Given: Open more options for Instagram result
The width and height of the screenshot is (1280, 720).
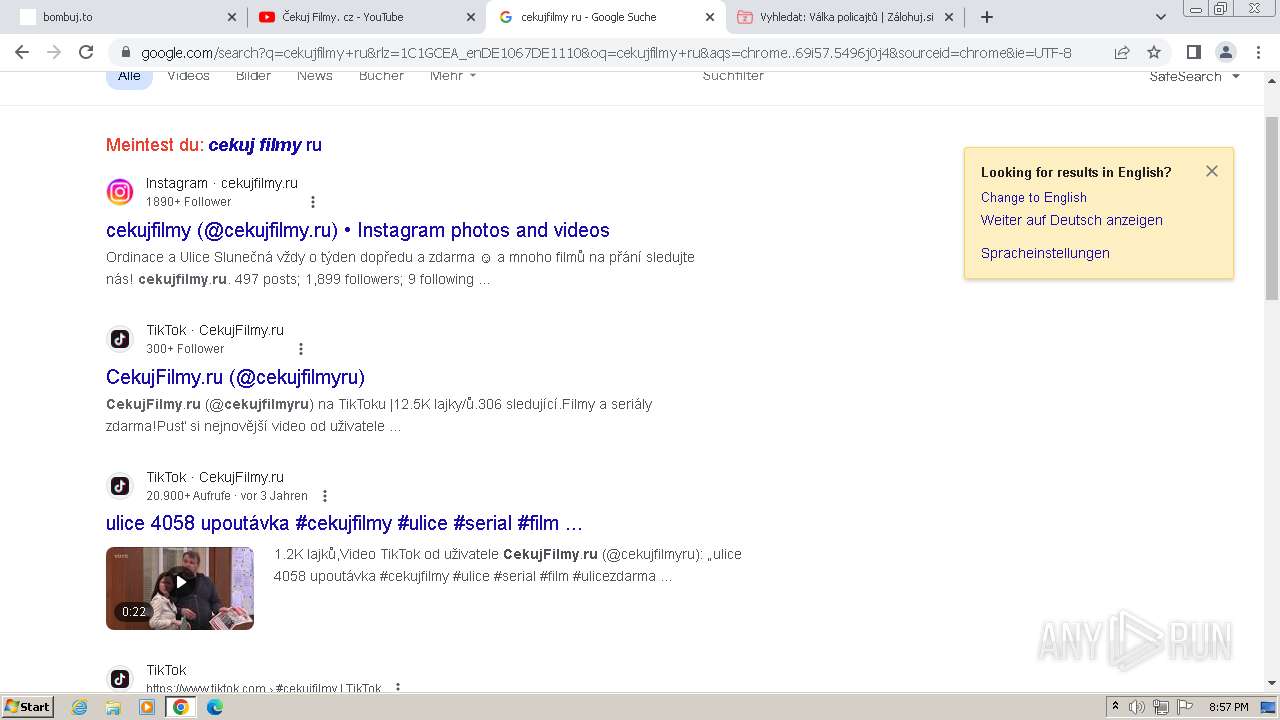Looking at the screenshot, I should coord(313,202).
